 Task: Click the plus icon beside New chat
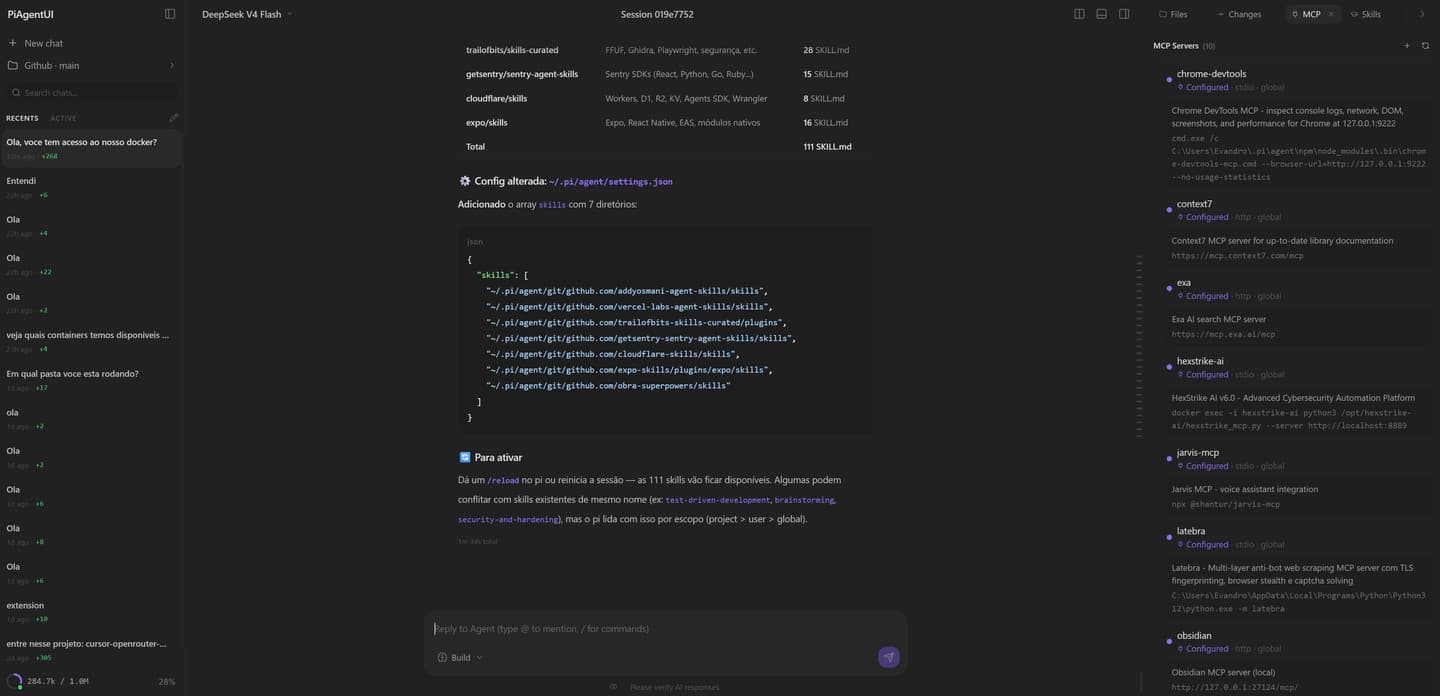[13, 43]
